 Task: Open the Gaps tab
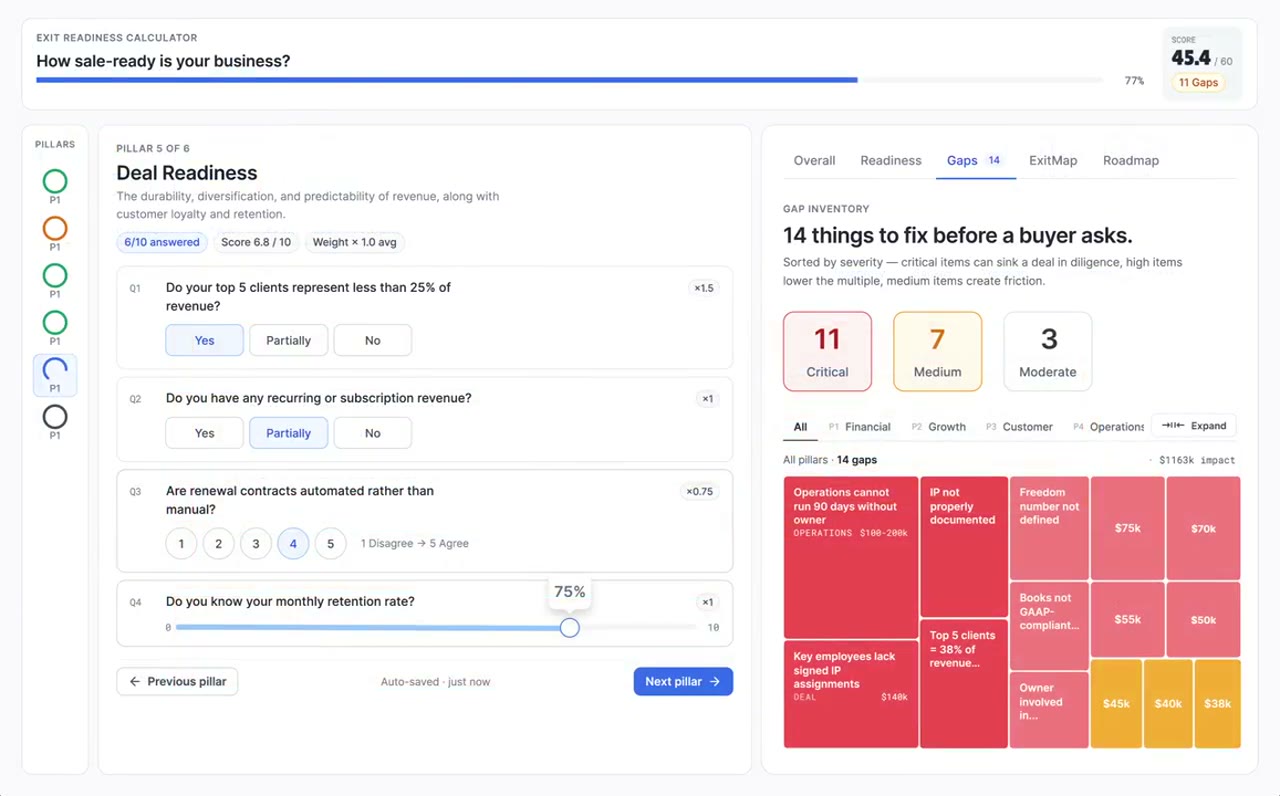(x=975, y=160)
